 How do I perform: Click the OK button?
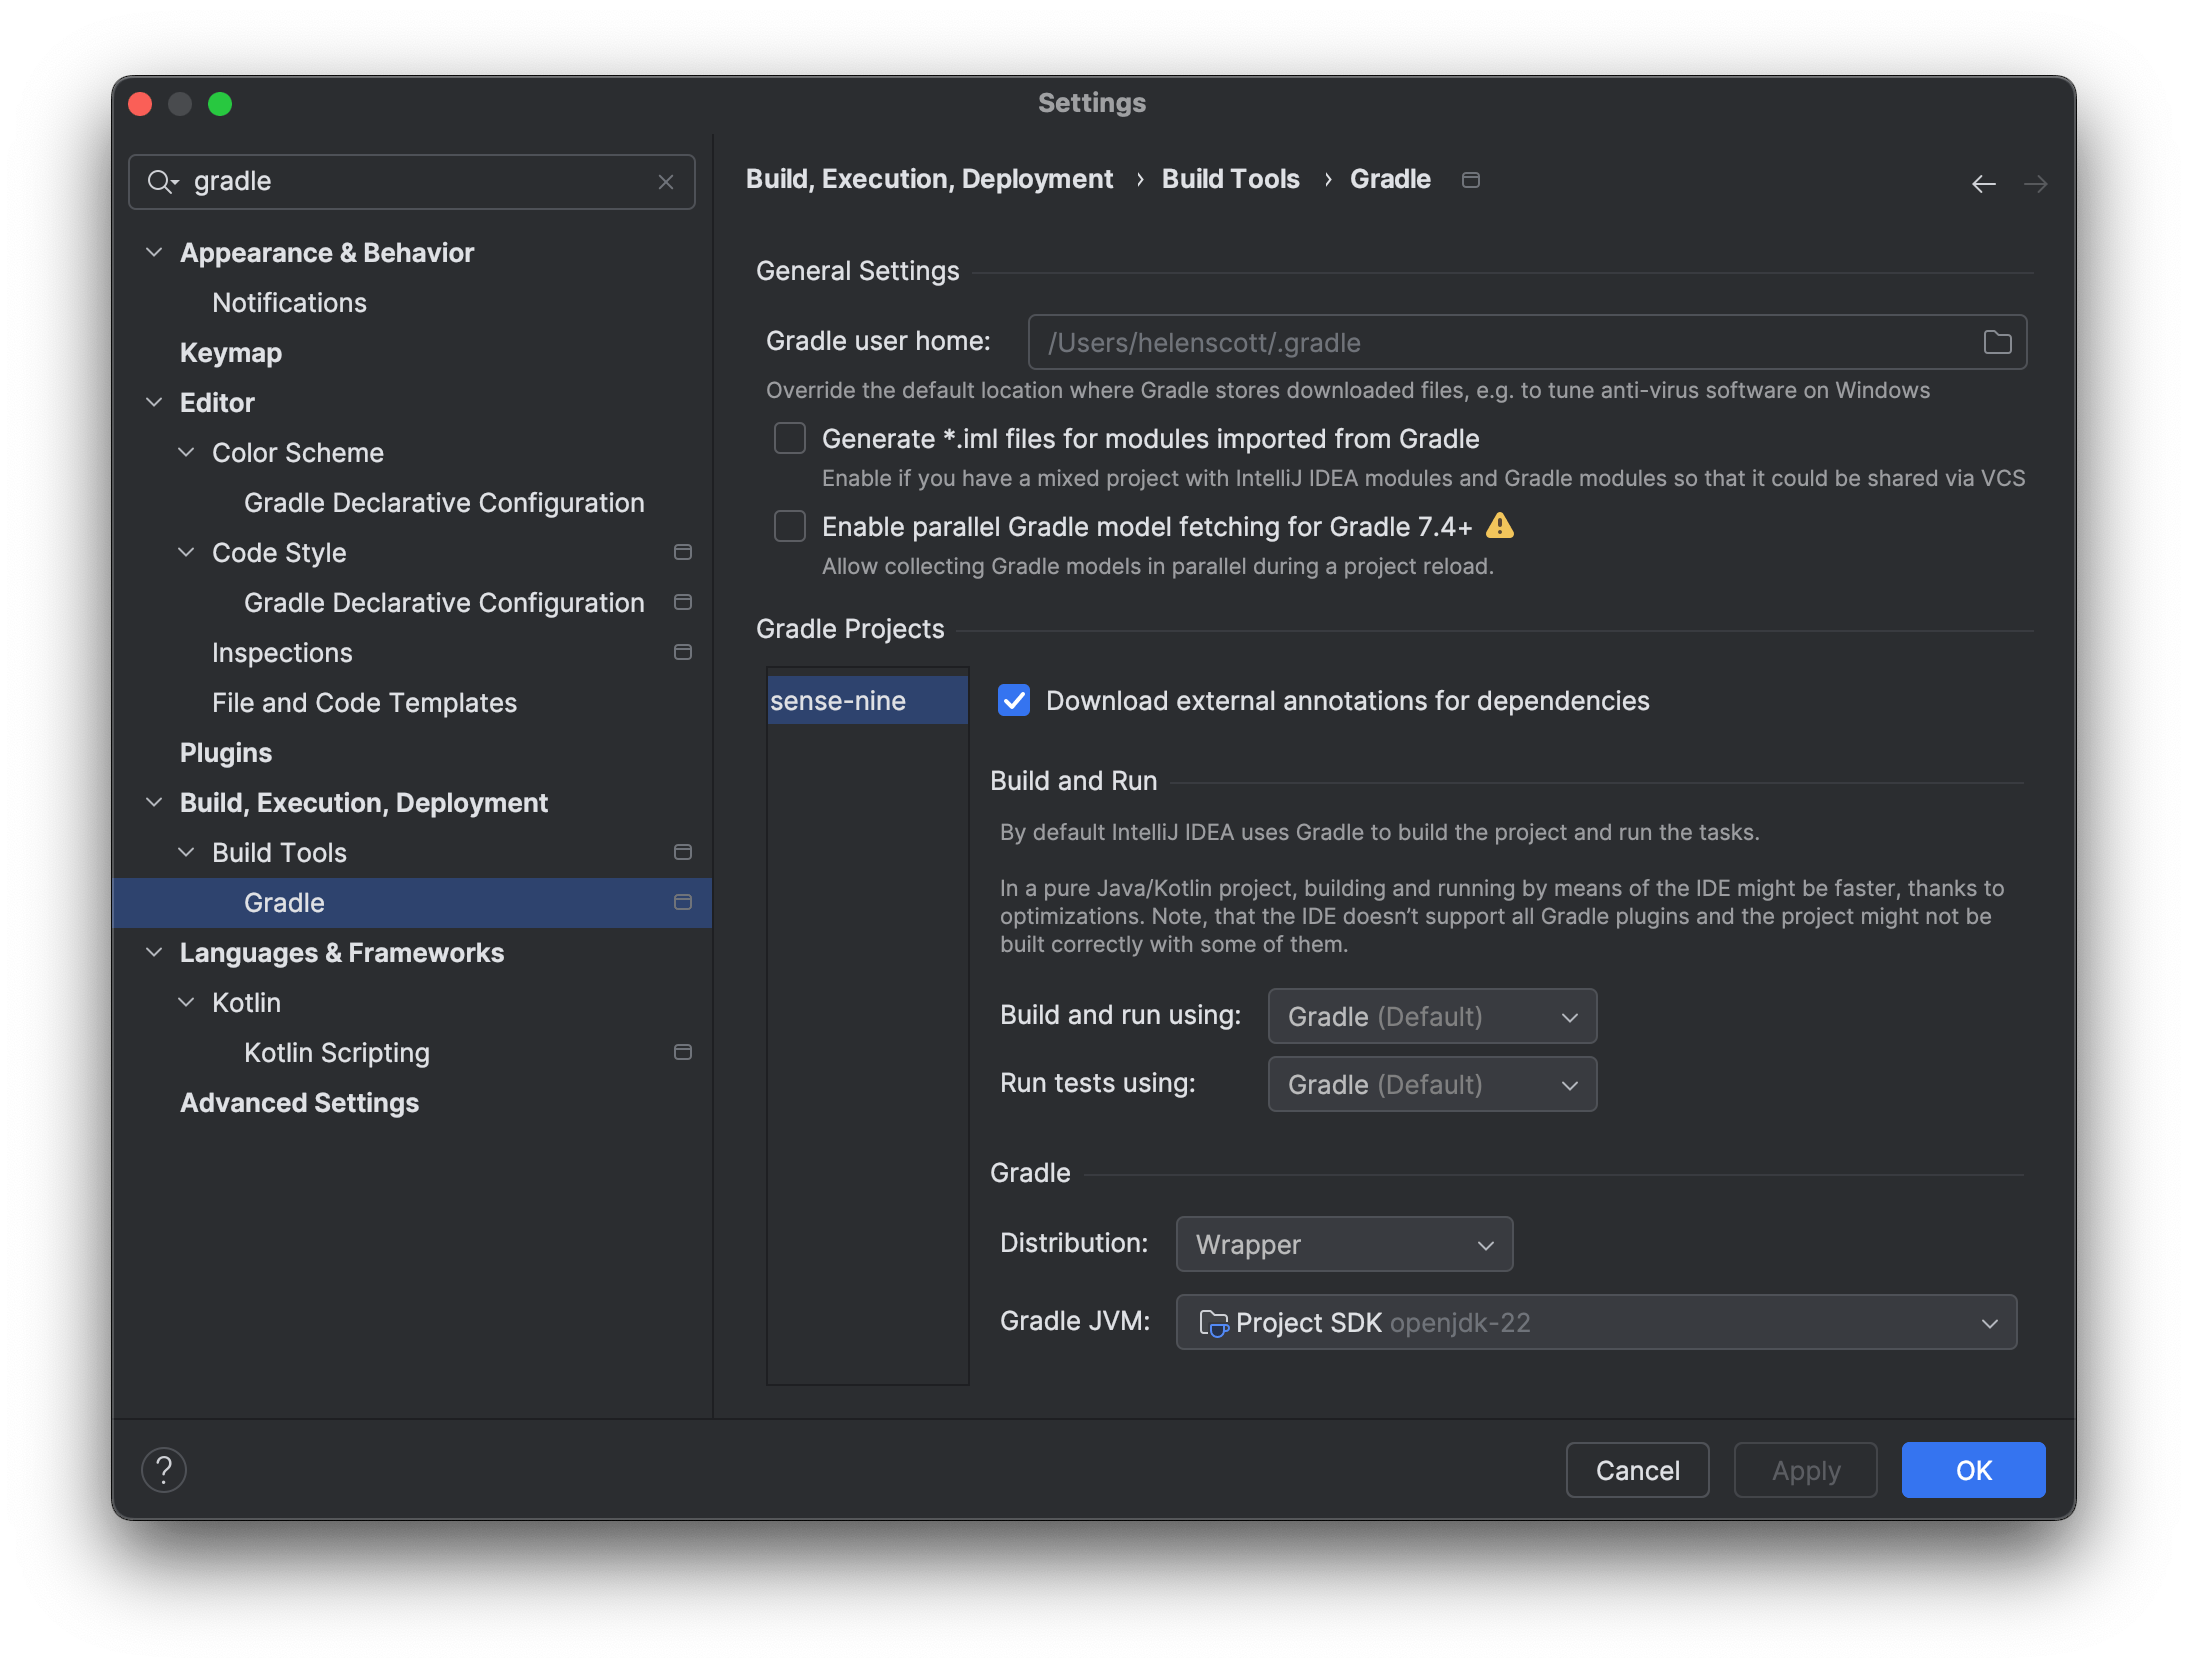pos(1973,1471)
